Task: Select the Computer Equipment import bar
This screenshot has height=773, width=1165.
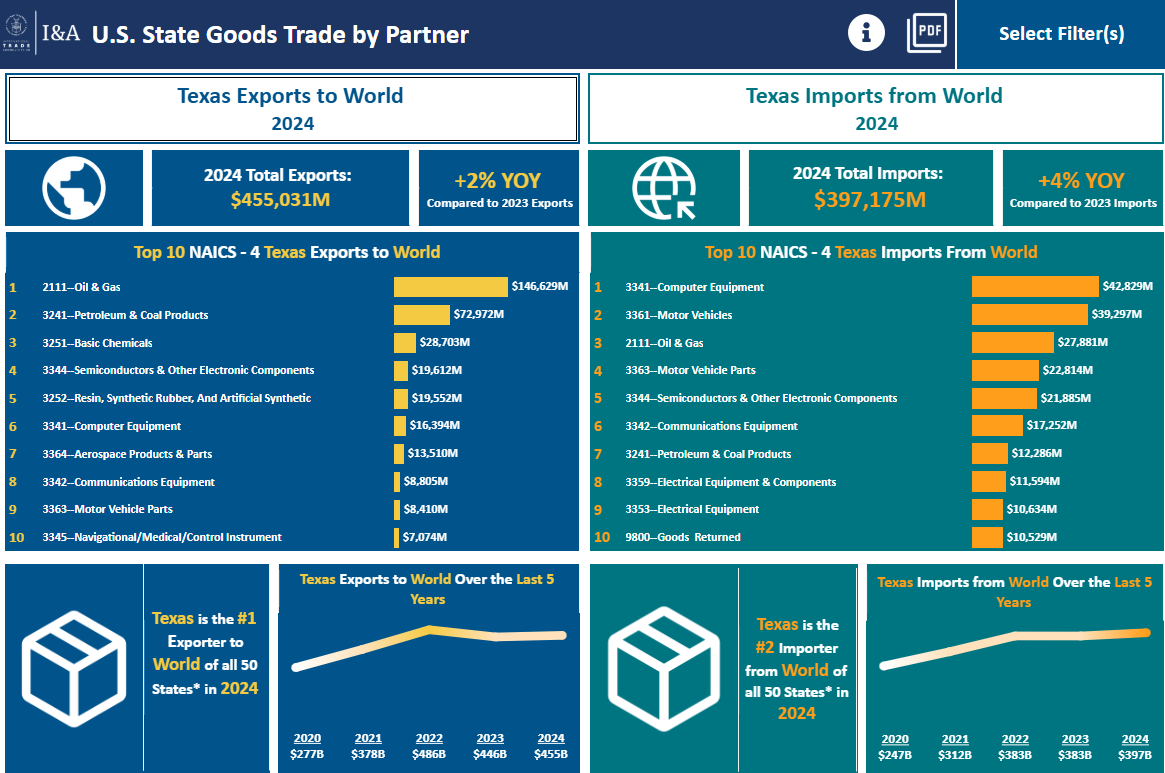Action: pyautogui.click(x=1034, y=285)
